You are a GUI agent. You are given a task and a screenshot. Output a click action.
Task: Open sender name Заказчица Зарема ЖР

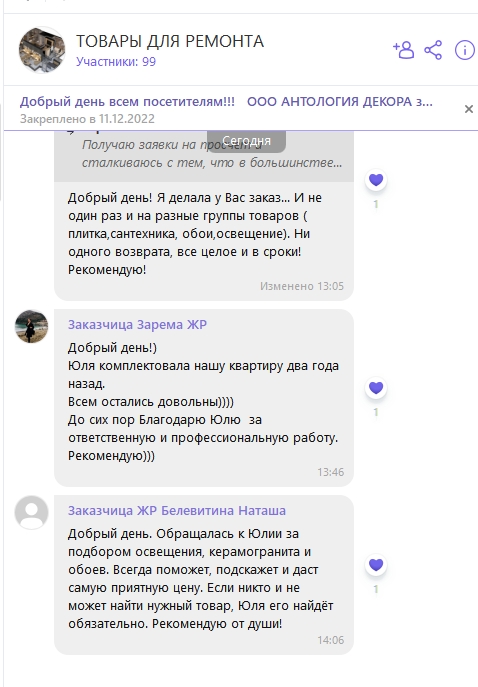pos(137,325)
